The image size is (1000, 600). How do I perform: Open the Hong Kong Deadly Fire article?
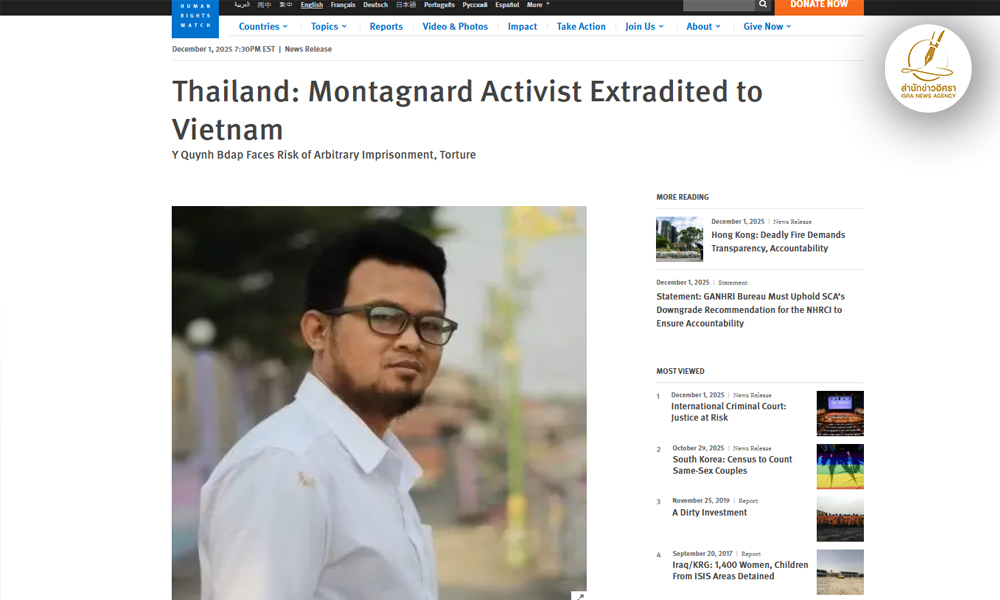tap(778, 242)
